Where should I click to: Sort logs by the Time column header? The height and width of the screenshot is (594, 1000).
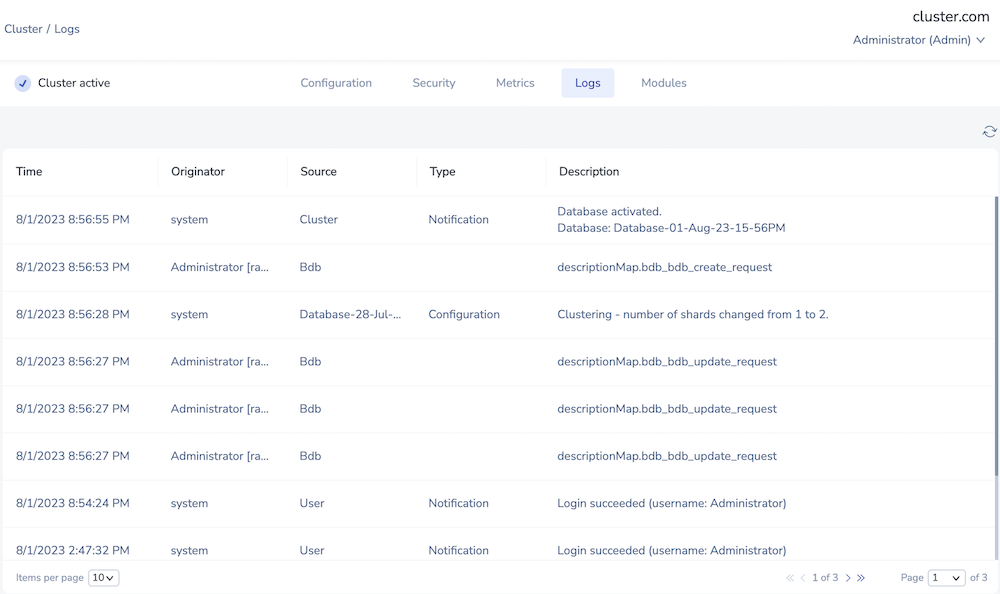tap(30, 172)
